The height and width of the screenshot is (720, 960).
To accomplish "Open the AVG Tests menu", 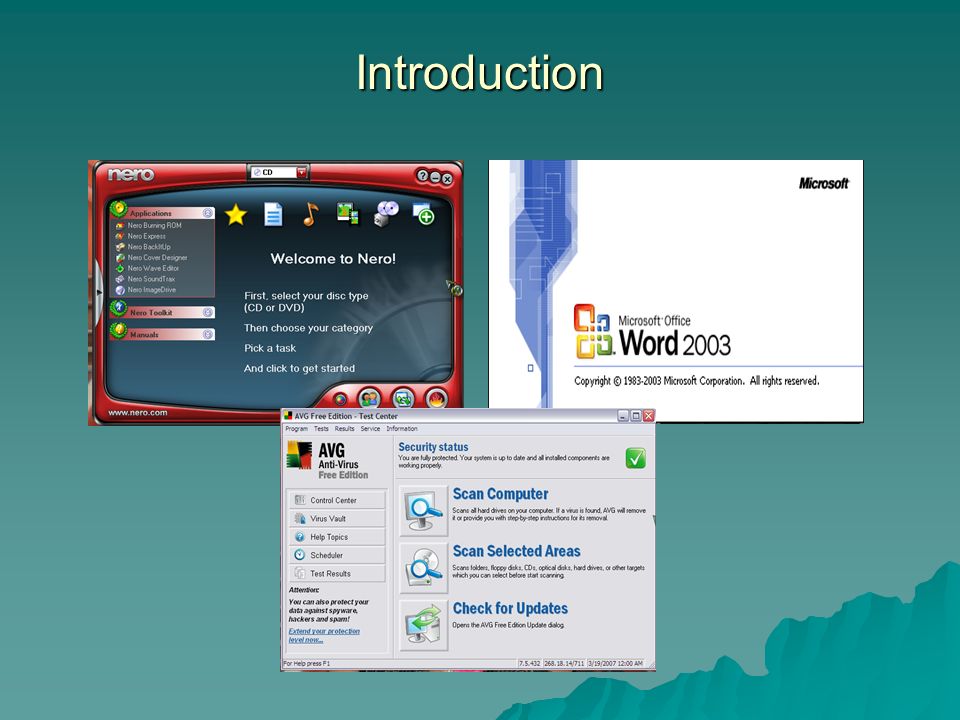I will (x=321, y=429).
